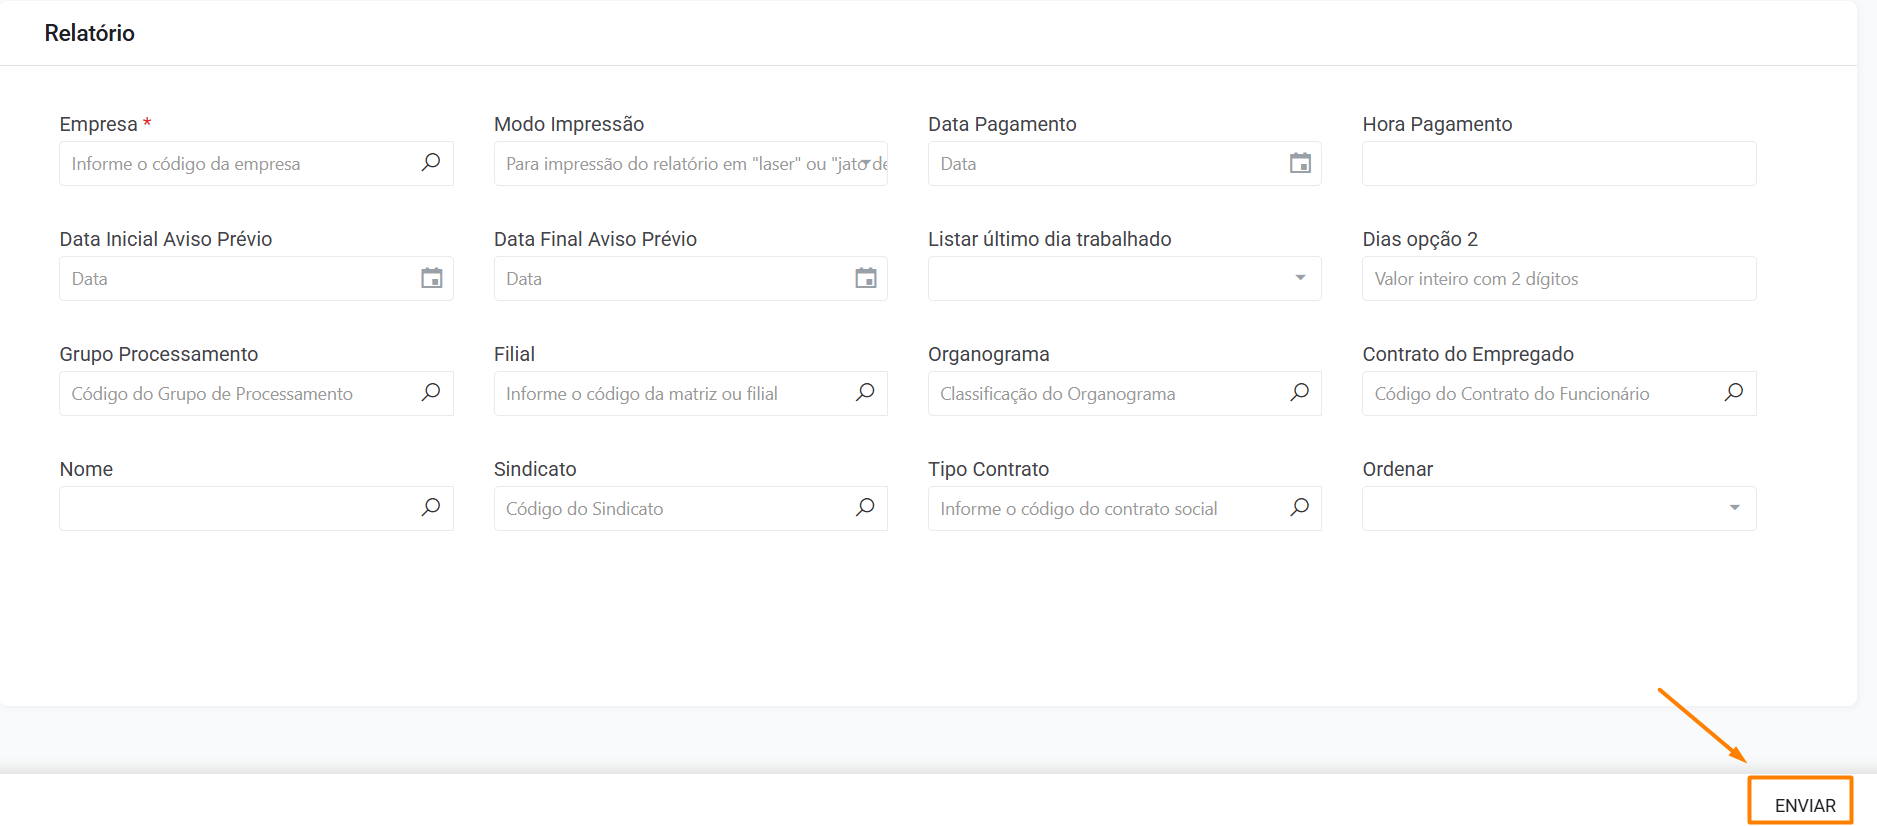
Task: Click the Sindicato search magnifier icon
Action: [x=865, y=508]
